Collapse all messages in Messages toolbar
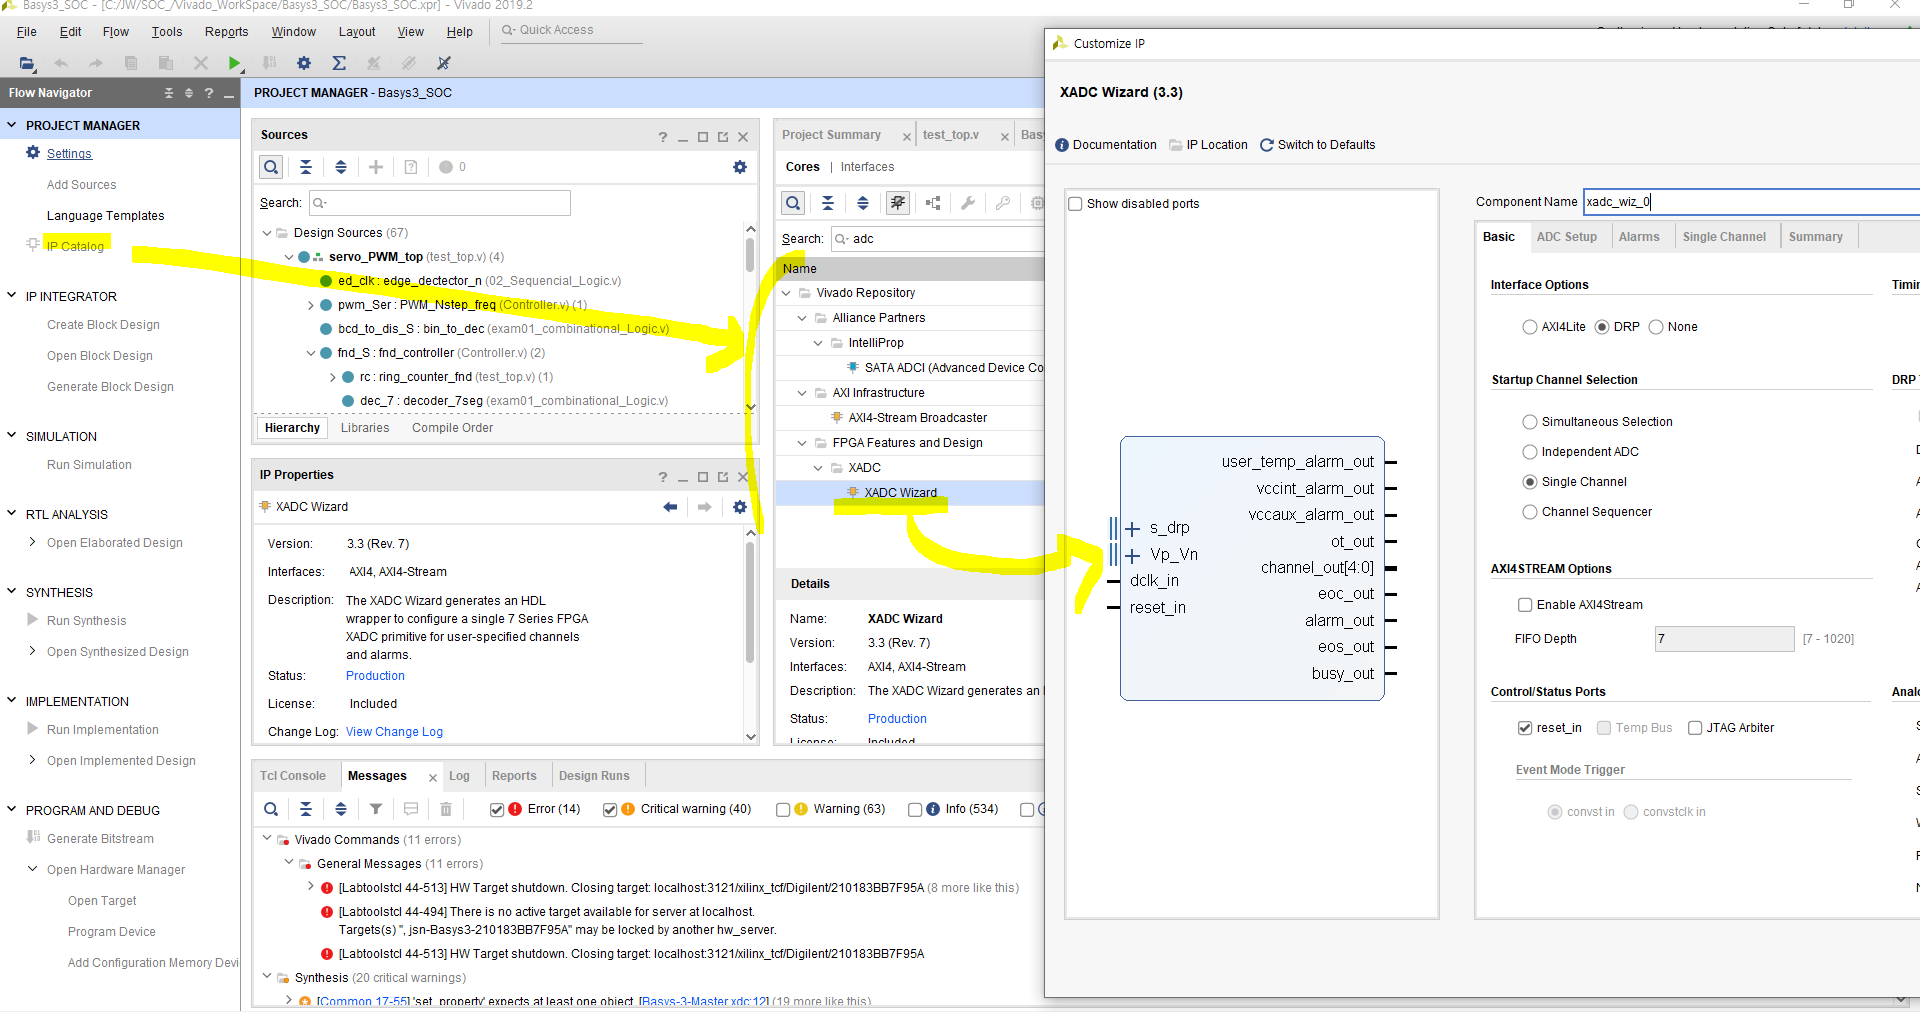Viewport: 1920px width, 1012px height. coord(306,809)
